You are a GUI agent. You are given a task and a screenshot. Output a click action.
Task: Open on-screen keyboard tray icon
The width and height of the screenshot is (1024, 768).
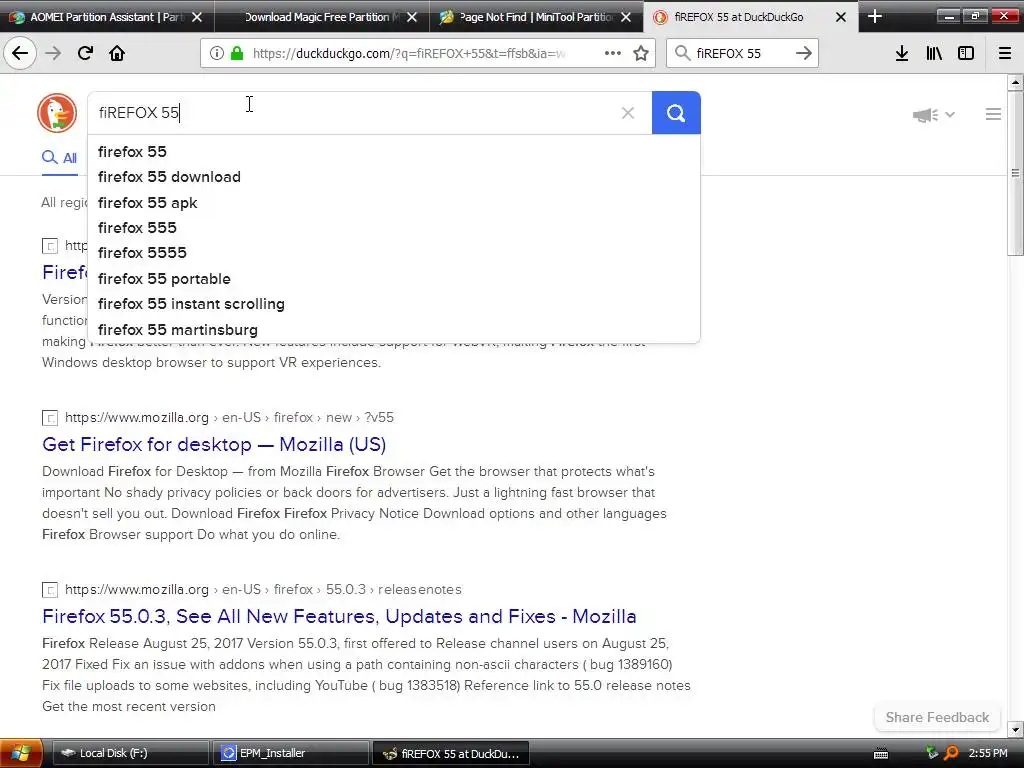pos(881,754)
